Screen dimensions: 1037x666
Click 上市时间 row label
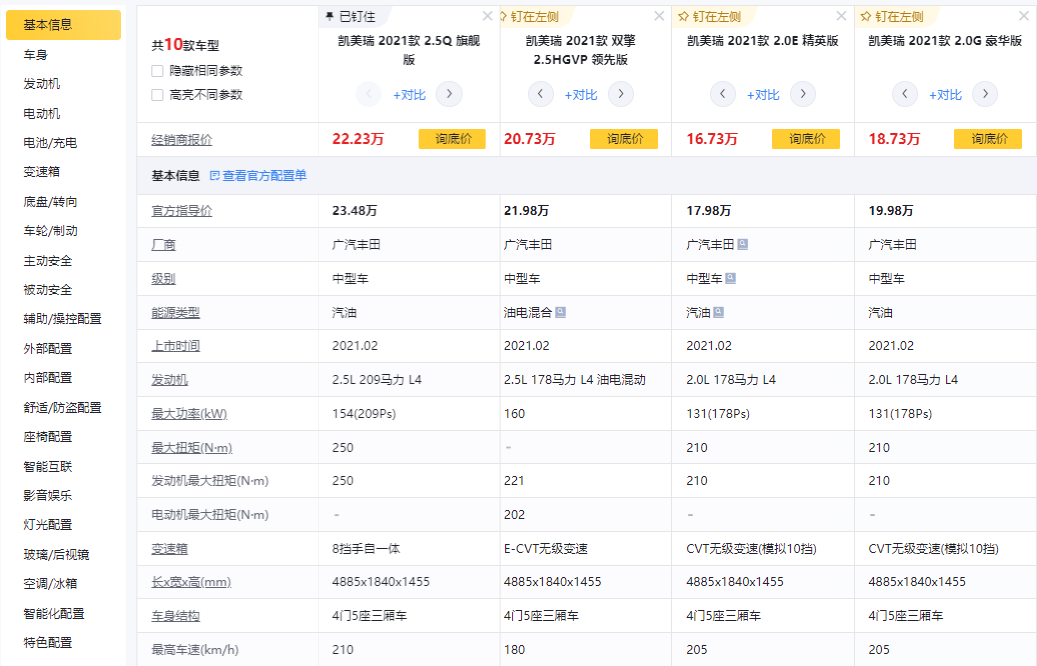175,345
